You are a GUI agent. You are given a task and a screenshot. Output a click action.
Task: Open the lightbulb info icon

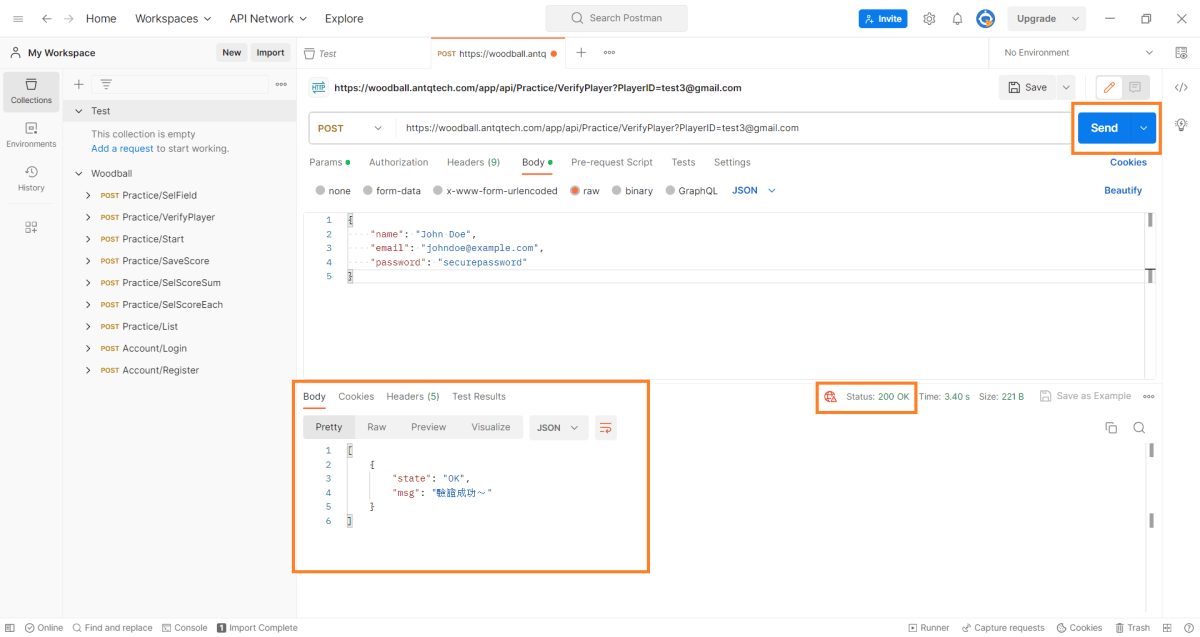click(x=1181, y=124)
